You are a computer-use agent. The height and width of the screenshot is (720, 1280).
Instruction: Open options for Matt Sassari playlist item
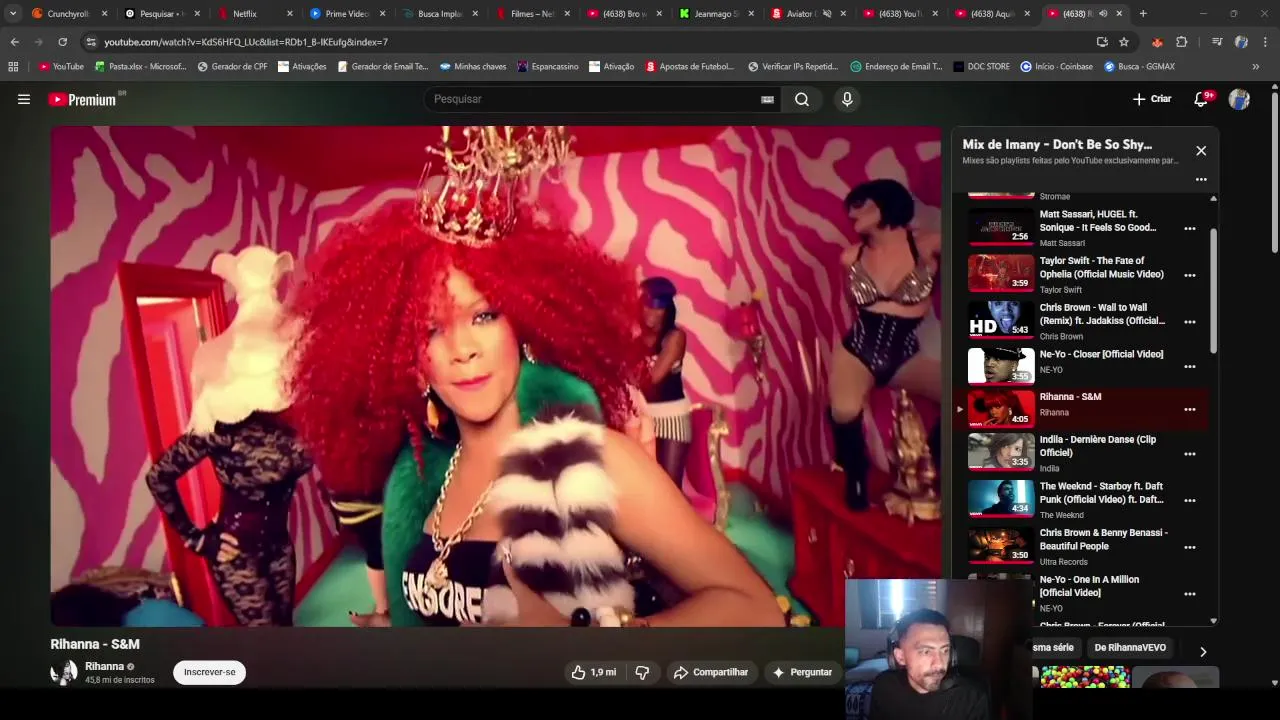tap(1190, 228)
